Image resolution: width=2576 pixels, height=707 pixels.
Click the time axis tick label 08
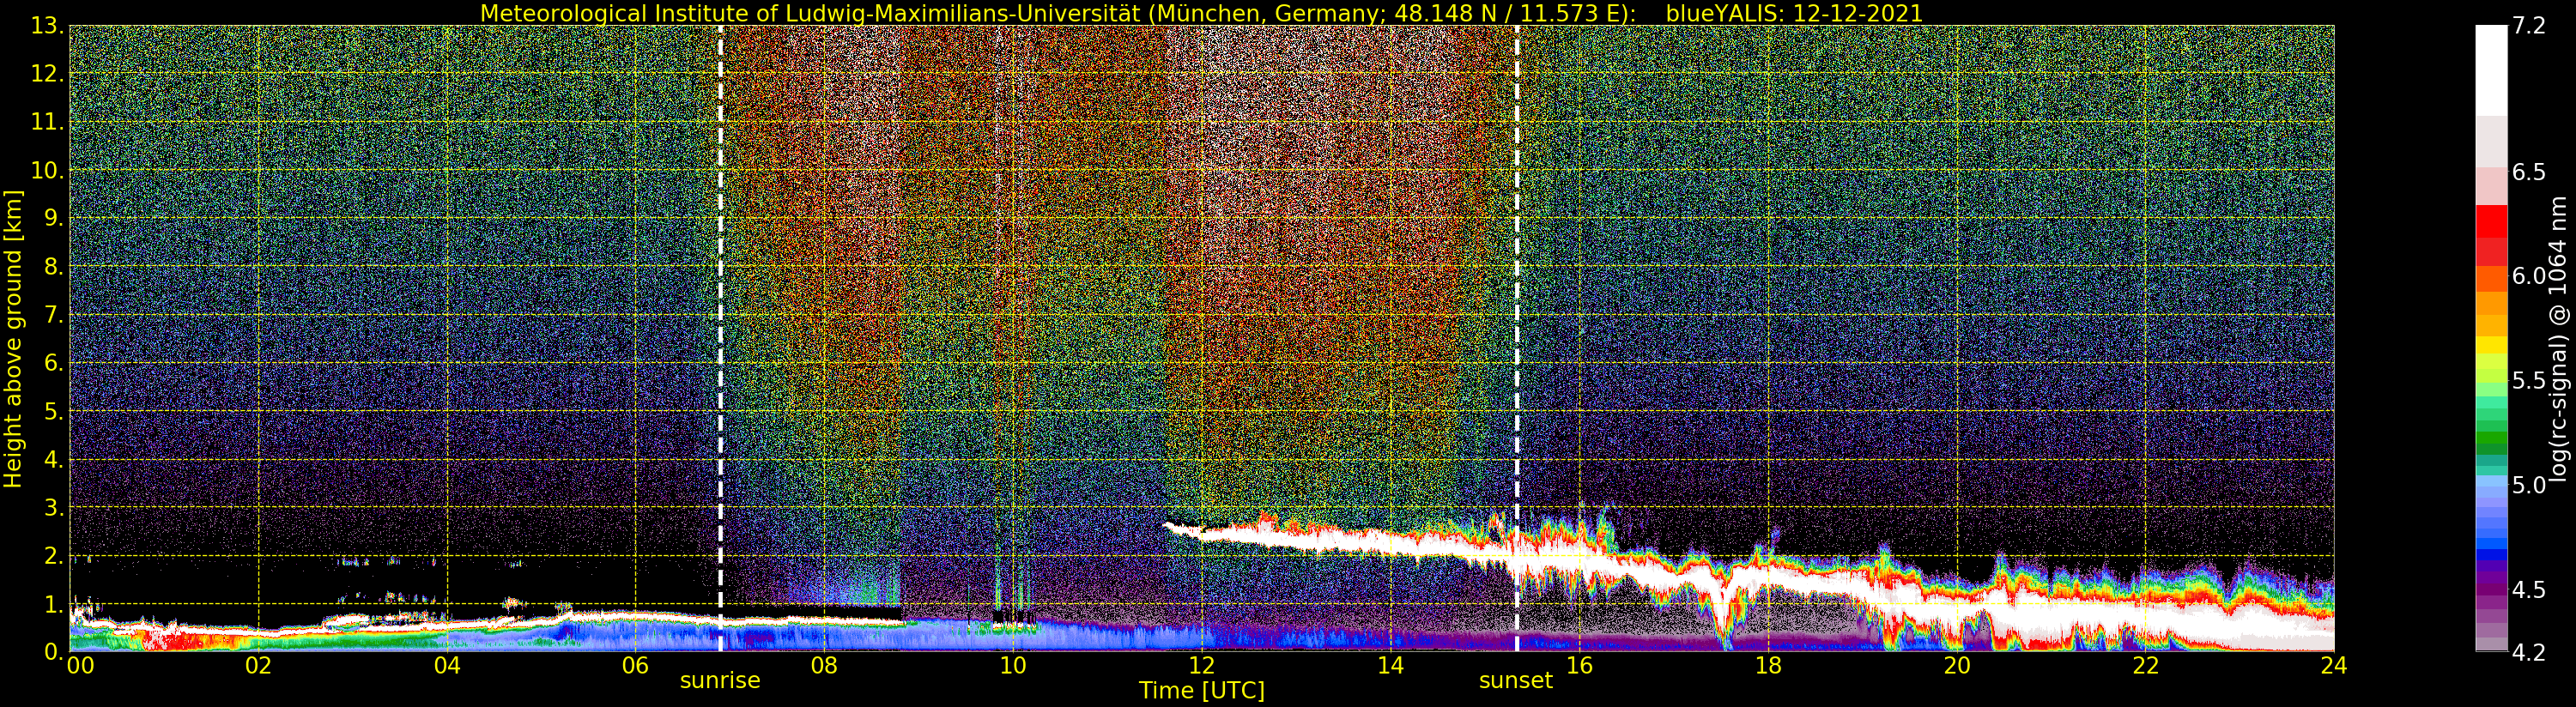point(824,665)
